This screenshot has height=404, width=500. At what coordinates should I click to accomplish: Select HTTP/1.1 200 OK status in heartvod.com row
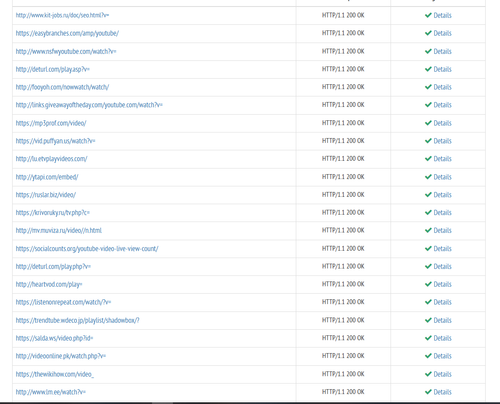point(343,284)
